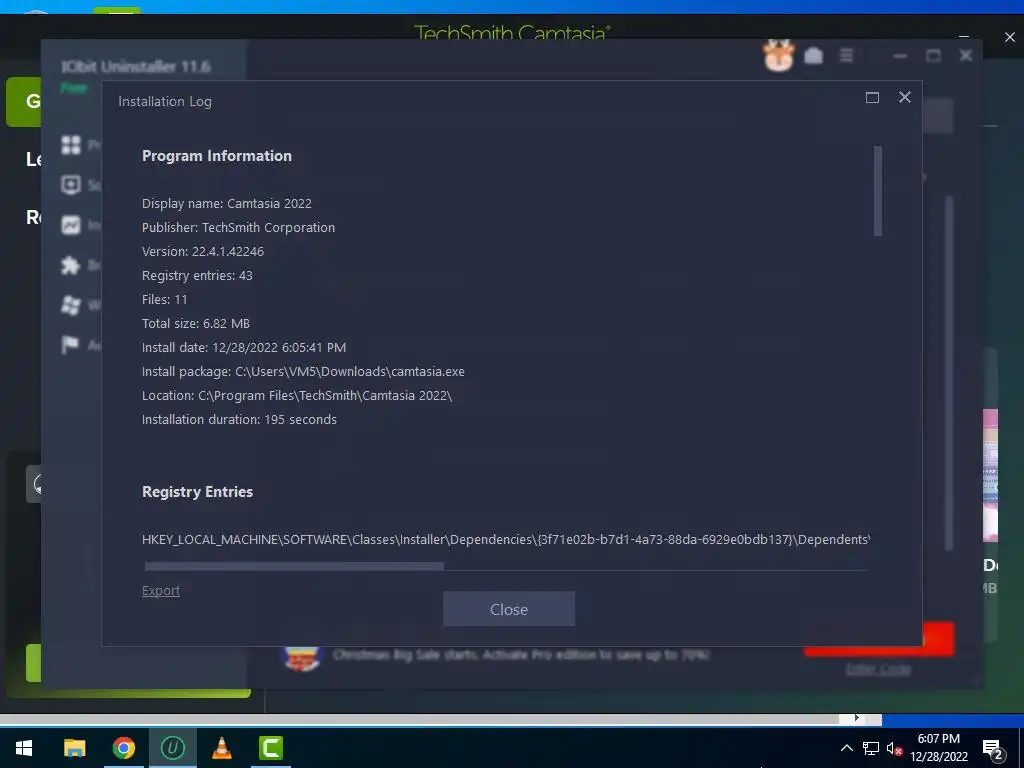
Task: Click the X on Installation Log dialog
Action: 904,97
